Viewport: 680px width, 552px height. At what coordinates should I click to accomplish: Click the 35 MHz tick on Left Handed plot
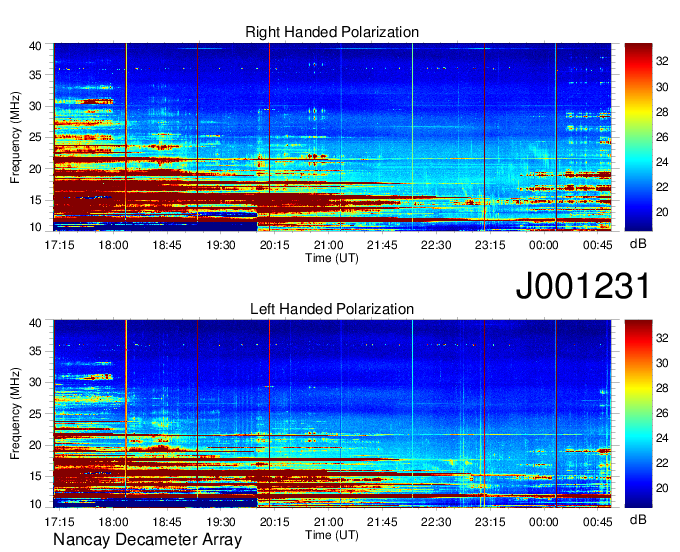[36, 351]
